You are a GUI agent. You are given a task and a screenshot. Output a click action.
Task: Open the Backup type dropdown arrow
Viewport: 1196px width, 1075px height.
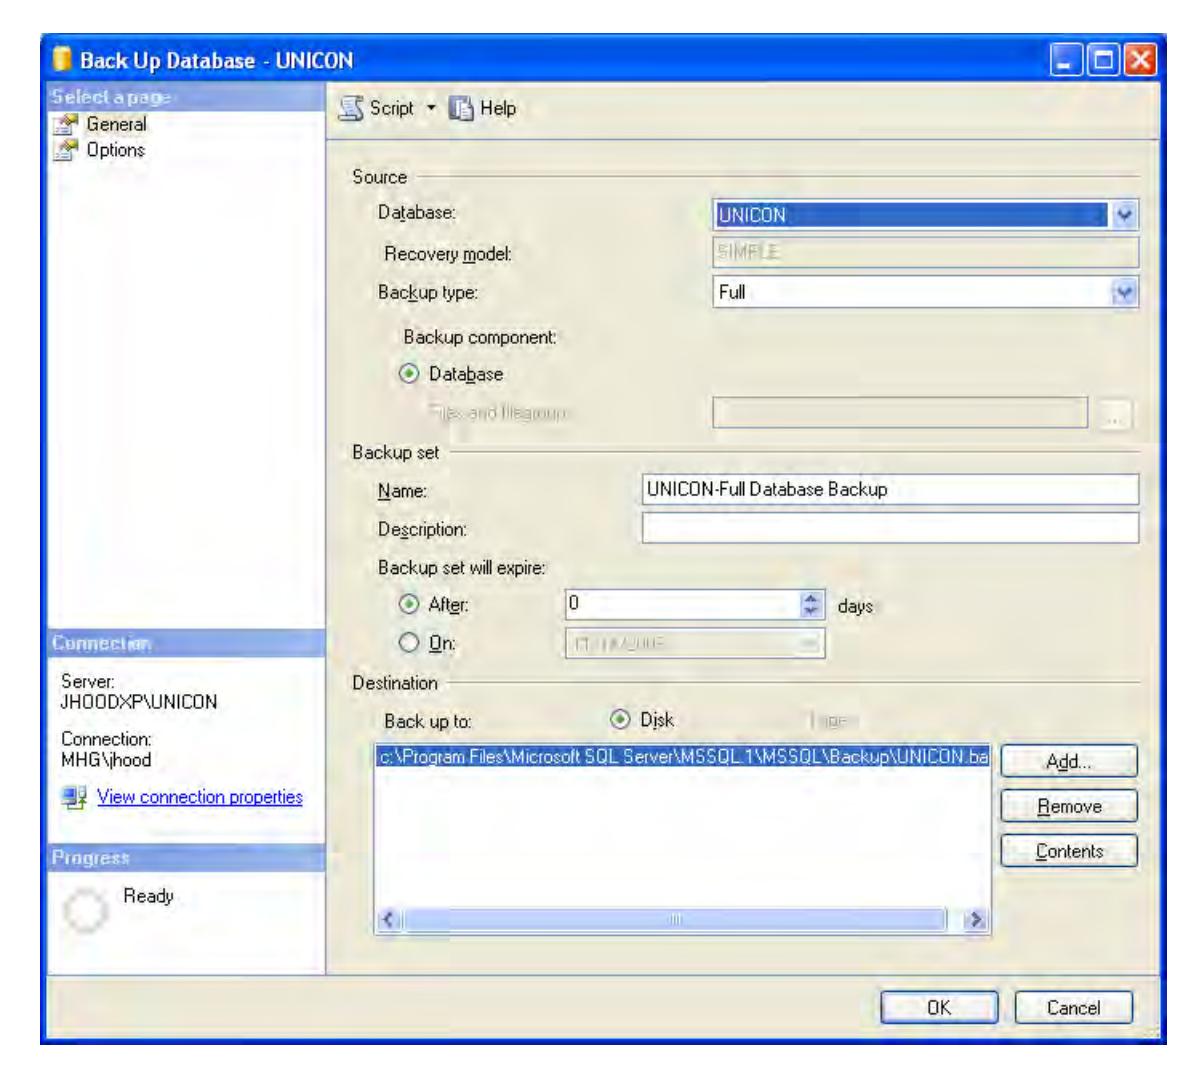[x=1124, y=292]
